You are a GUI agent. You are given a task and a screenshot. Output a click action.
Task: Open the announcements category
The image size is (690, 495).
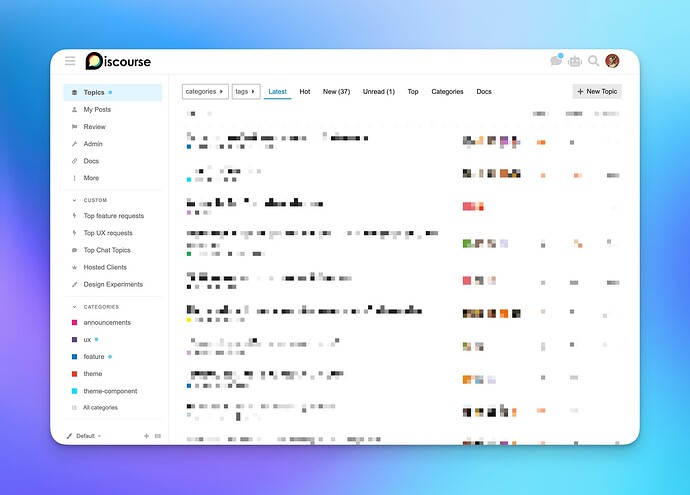coord(107,323)
